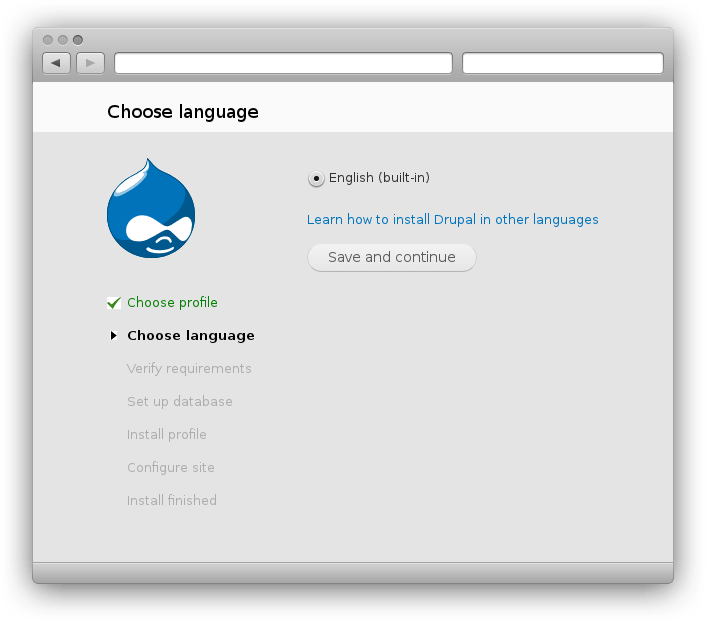The width and height of the screenshot is (706, 621).
Task: Click the 'Choose profile' completed step
Action: pyautogui.click(x=172, y=303)
